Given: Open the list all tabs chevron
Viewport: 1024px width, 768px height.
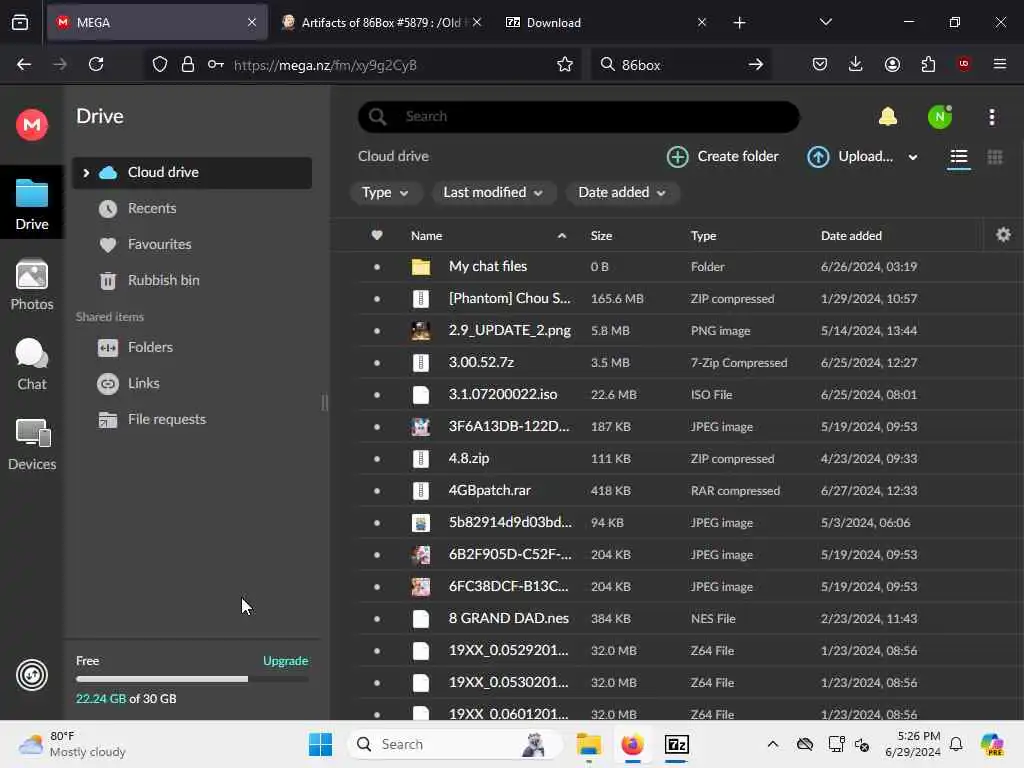Looking at the screenshot, I should (x=825, y=22).
